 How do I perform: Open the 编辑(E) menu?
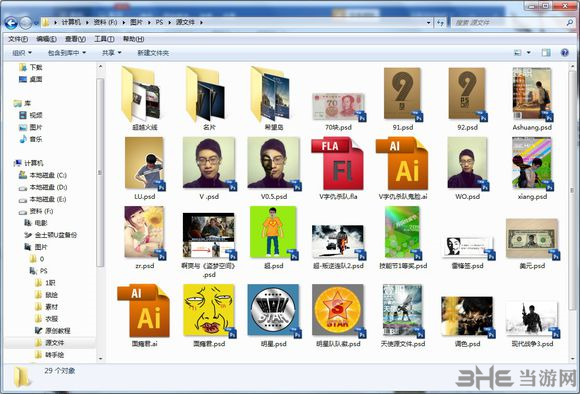(x=46, y=39)
